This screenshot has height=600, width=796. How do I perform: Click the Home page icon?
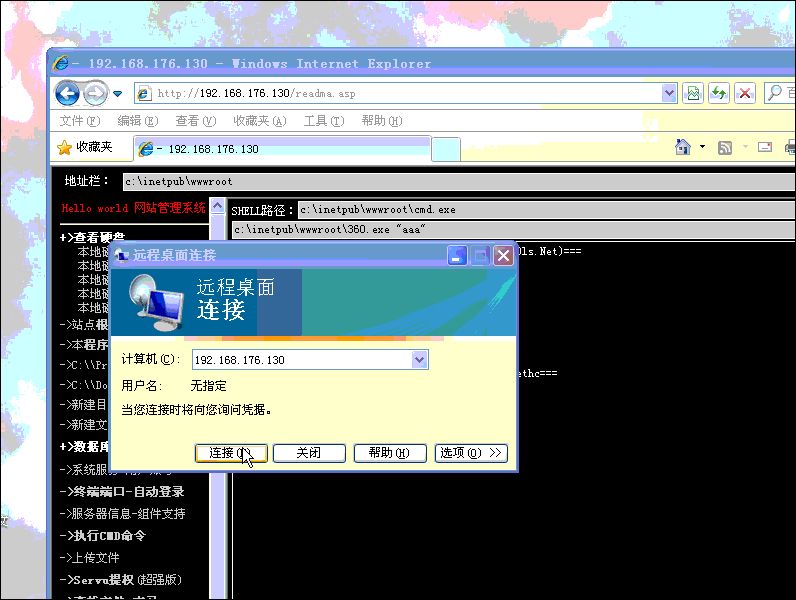683,147
